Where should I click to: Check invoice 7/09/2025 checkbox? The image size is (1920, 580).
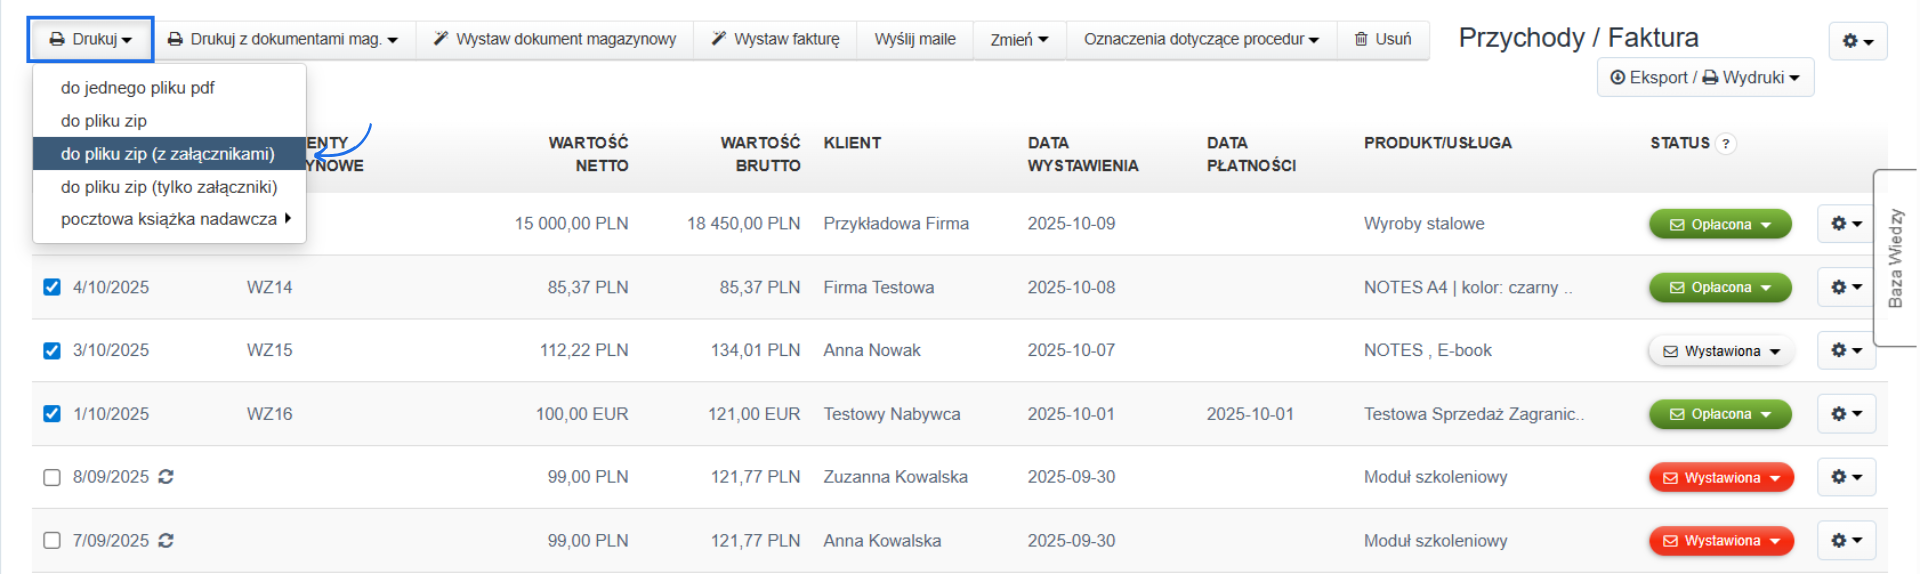pos(52,541)
